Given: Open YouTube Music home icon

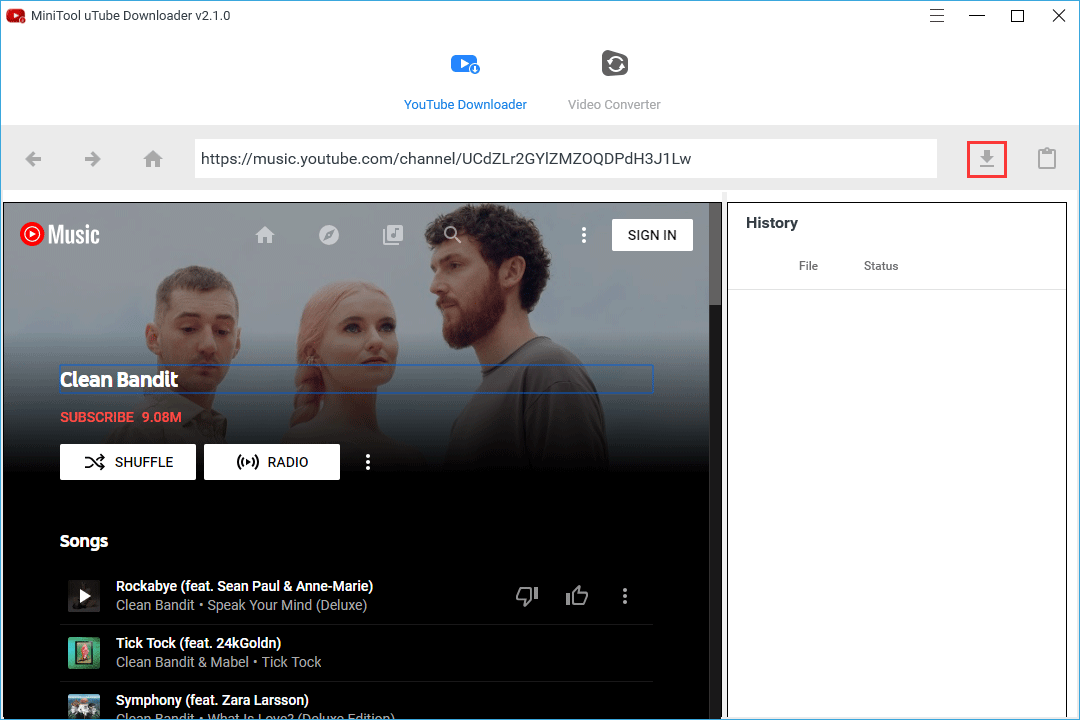Looking at the screenshot, I should point(265,236).
